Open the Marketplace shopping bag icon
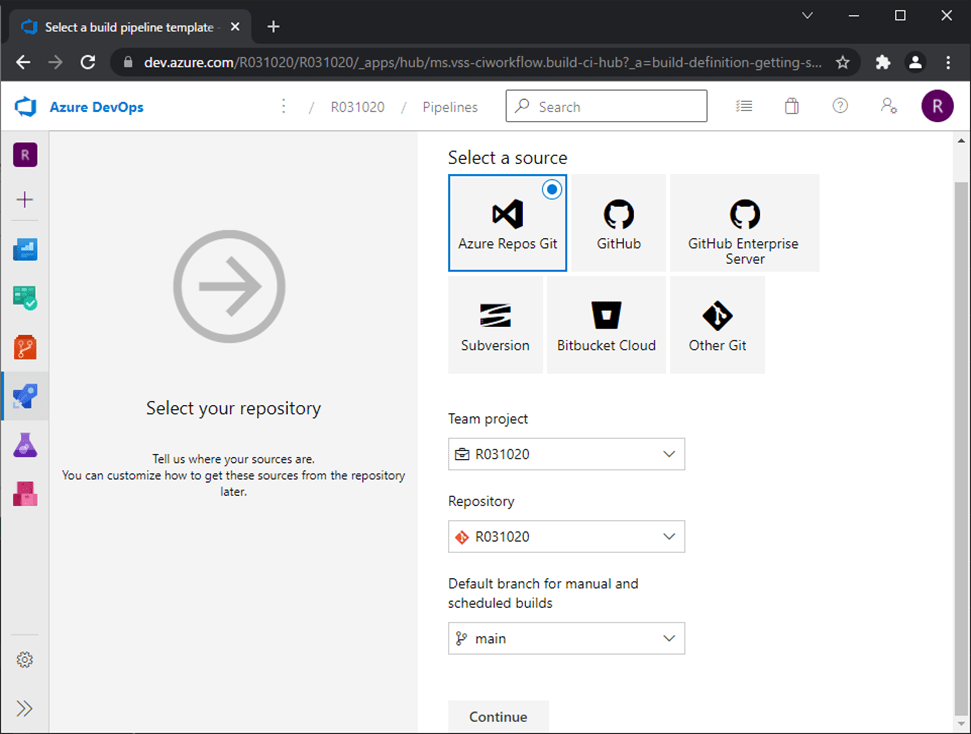The width and height of the screenshot is (971, 734). coord(791,107)
